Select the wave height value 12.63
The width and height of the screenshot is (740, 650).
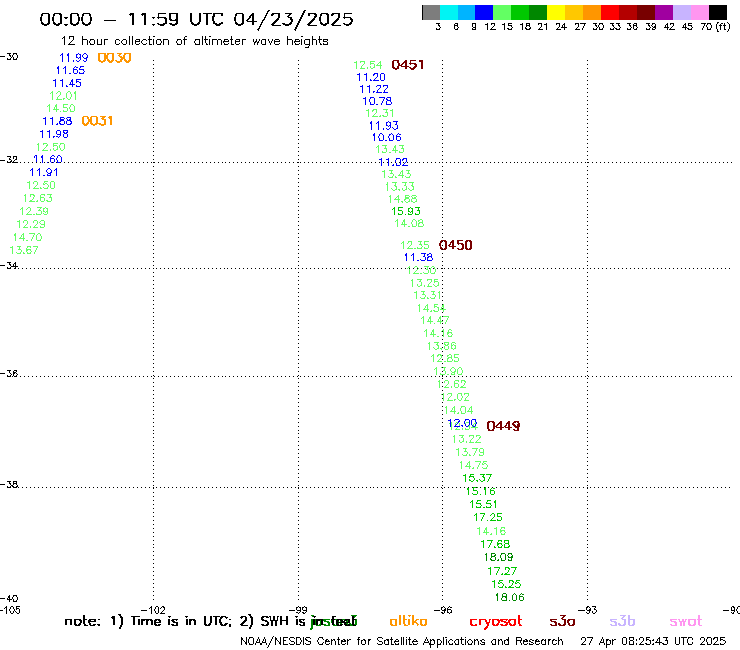tap(38, 198)
